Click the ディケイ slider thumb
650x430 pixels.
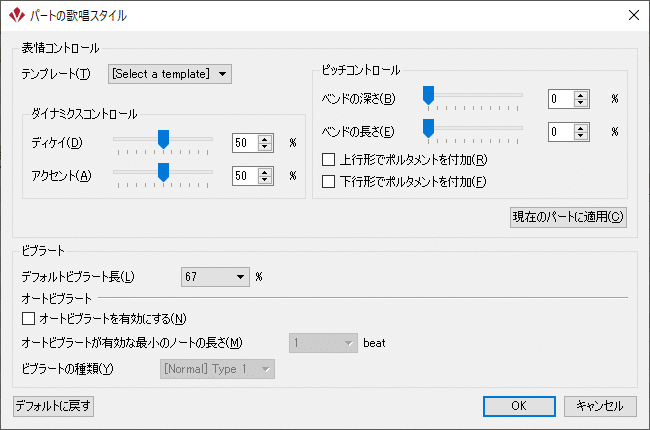coord(164,139)
